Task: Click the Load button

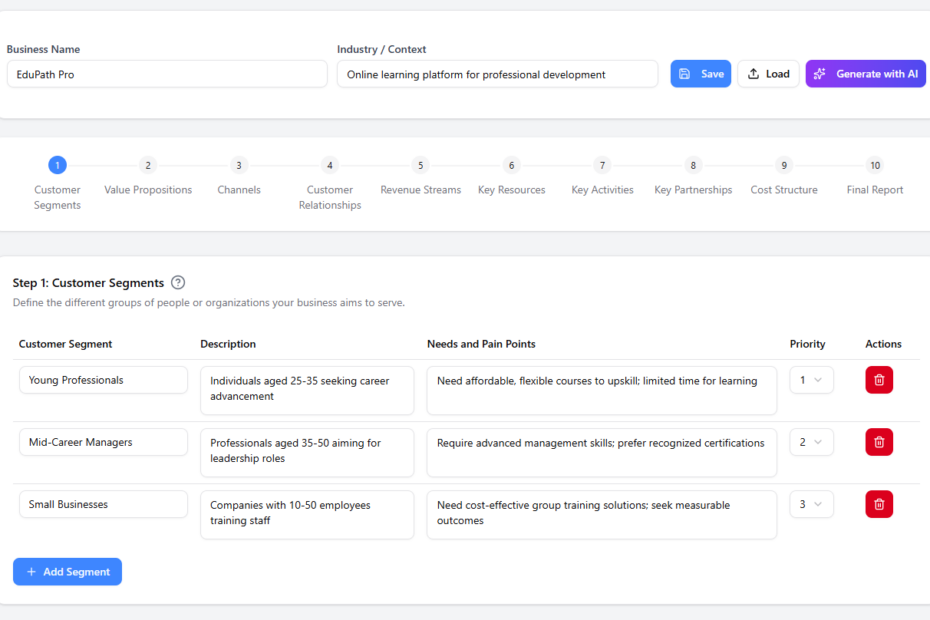Action: pyautogui.click(x=768, y=74)
